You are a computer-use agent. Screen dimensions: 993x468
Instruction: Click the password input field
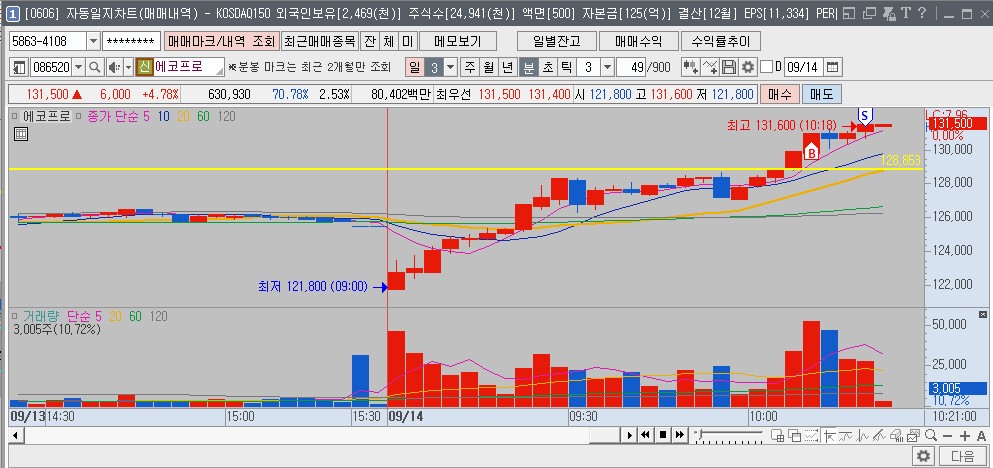click(x=131, y=41)
